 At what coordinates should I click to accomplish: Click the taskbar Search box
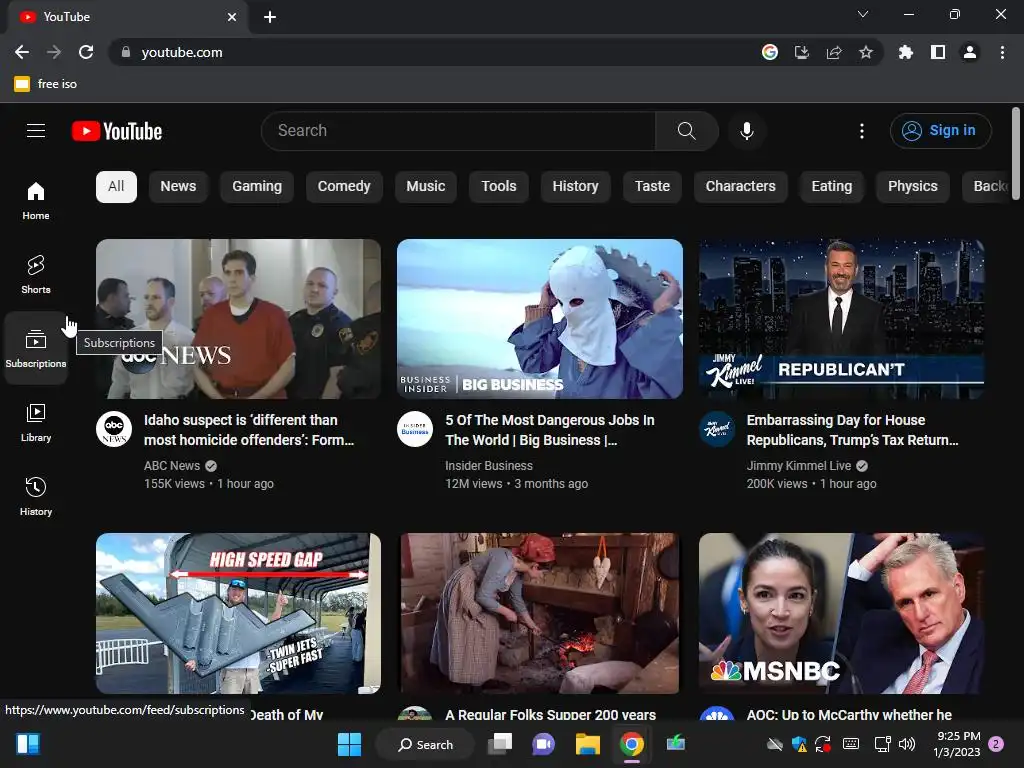(x=425, y=744)
